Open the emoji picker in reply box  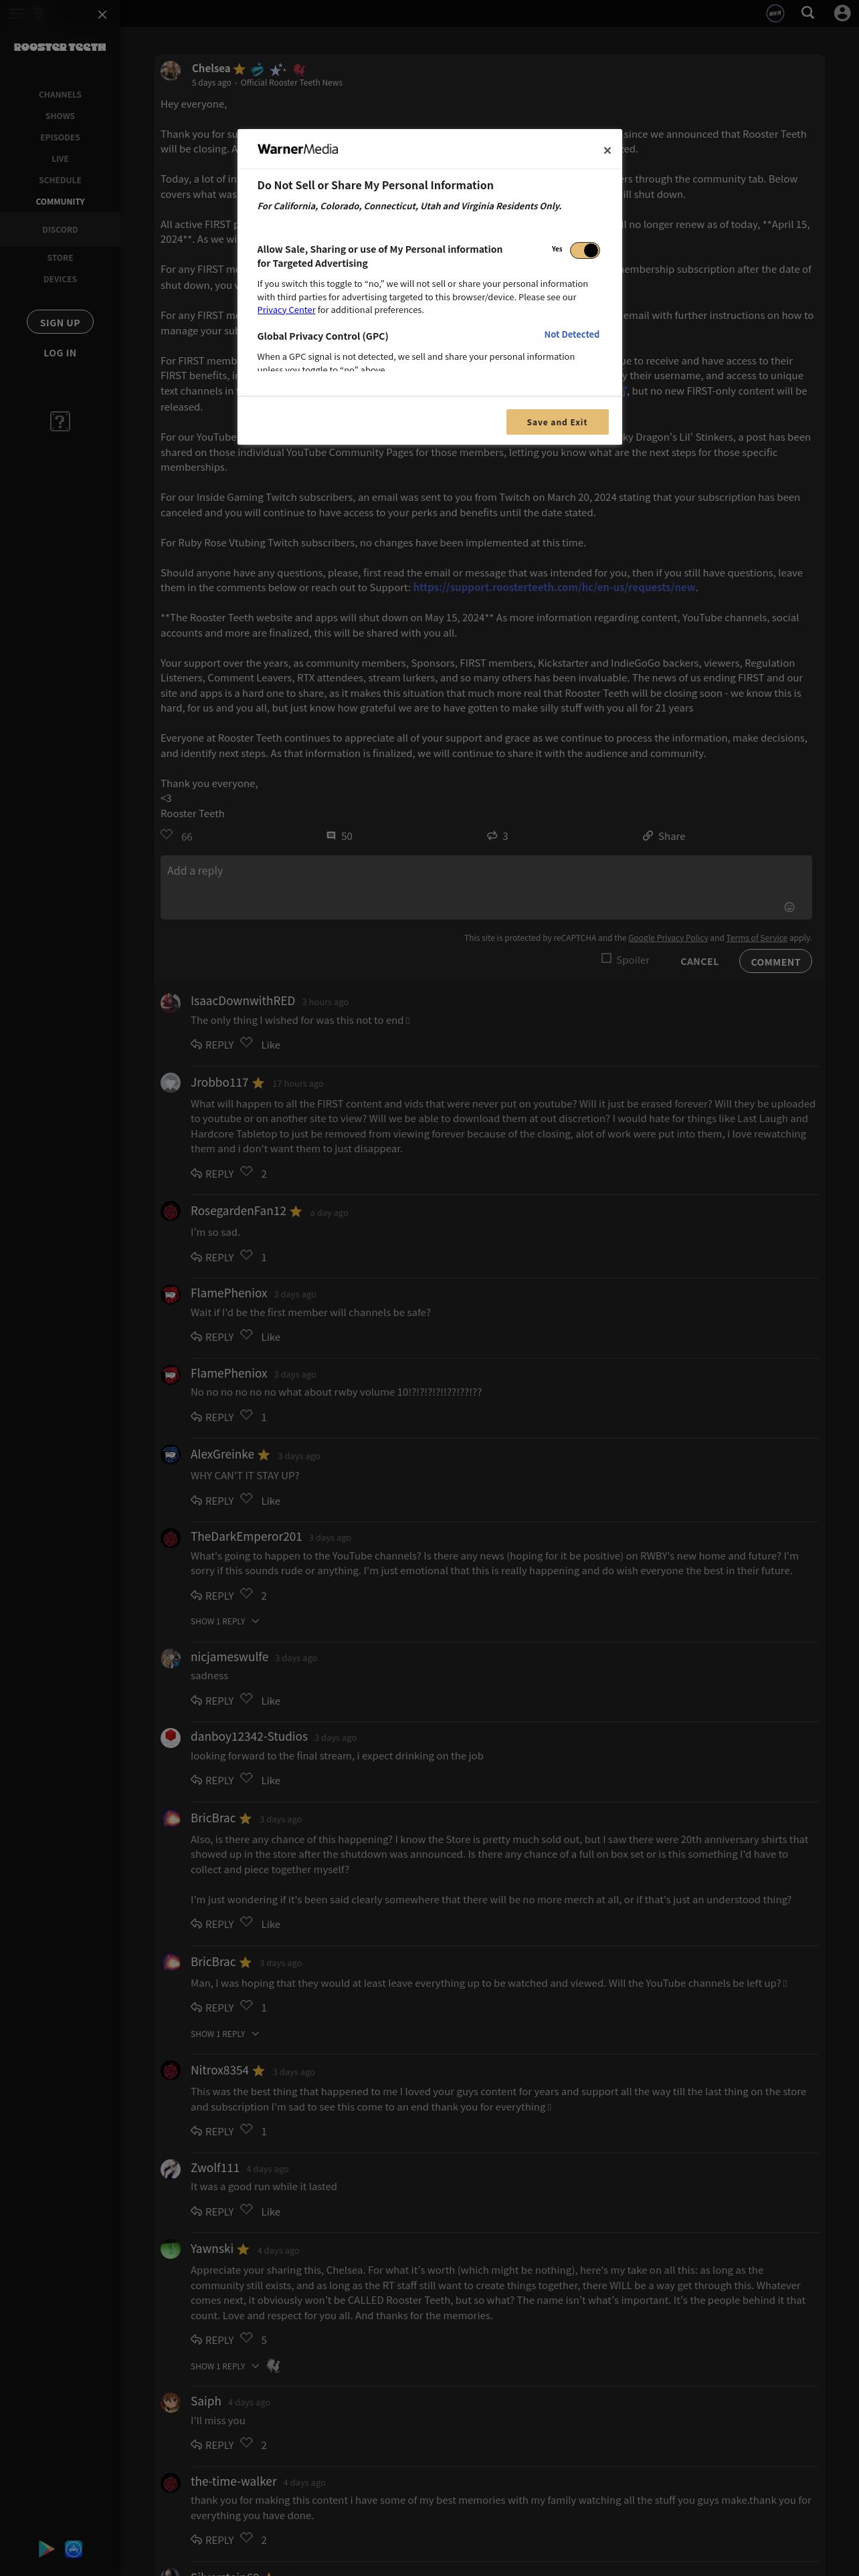(789, 907)
